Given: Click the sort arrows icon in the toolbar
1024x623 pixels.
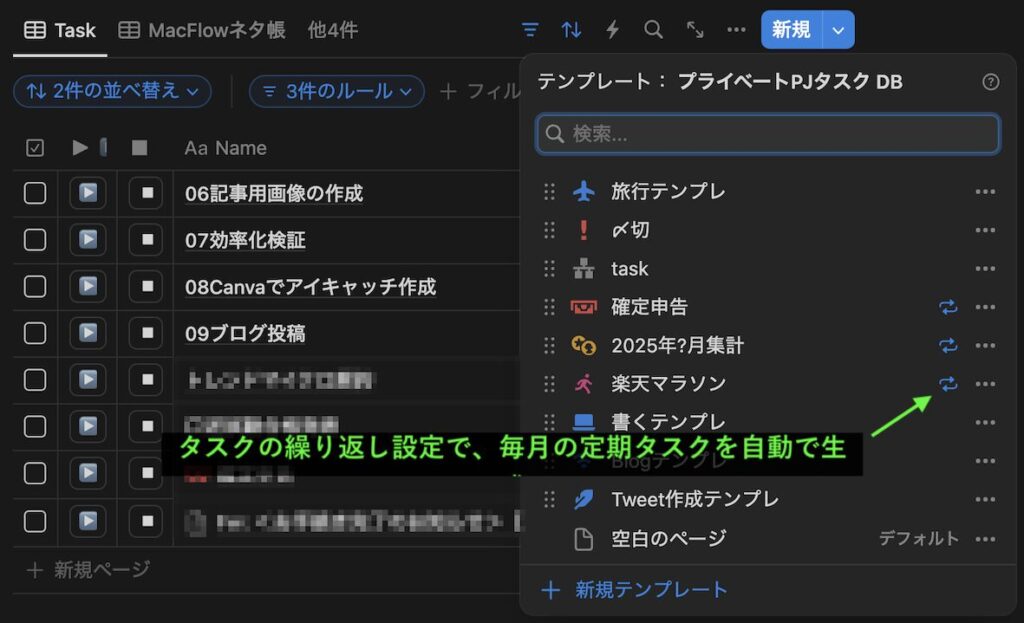Looking at the screenshot, I should pos(571,30).
